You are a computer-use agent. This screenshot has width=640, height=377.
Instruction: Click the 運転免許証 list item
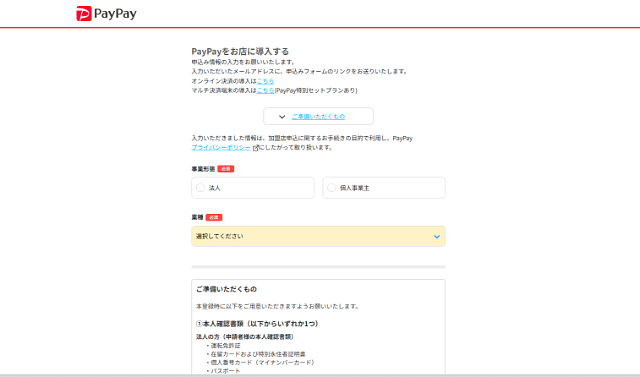click(x=224, y=346)
